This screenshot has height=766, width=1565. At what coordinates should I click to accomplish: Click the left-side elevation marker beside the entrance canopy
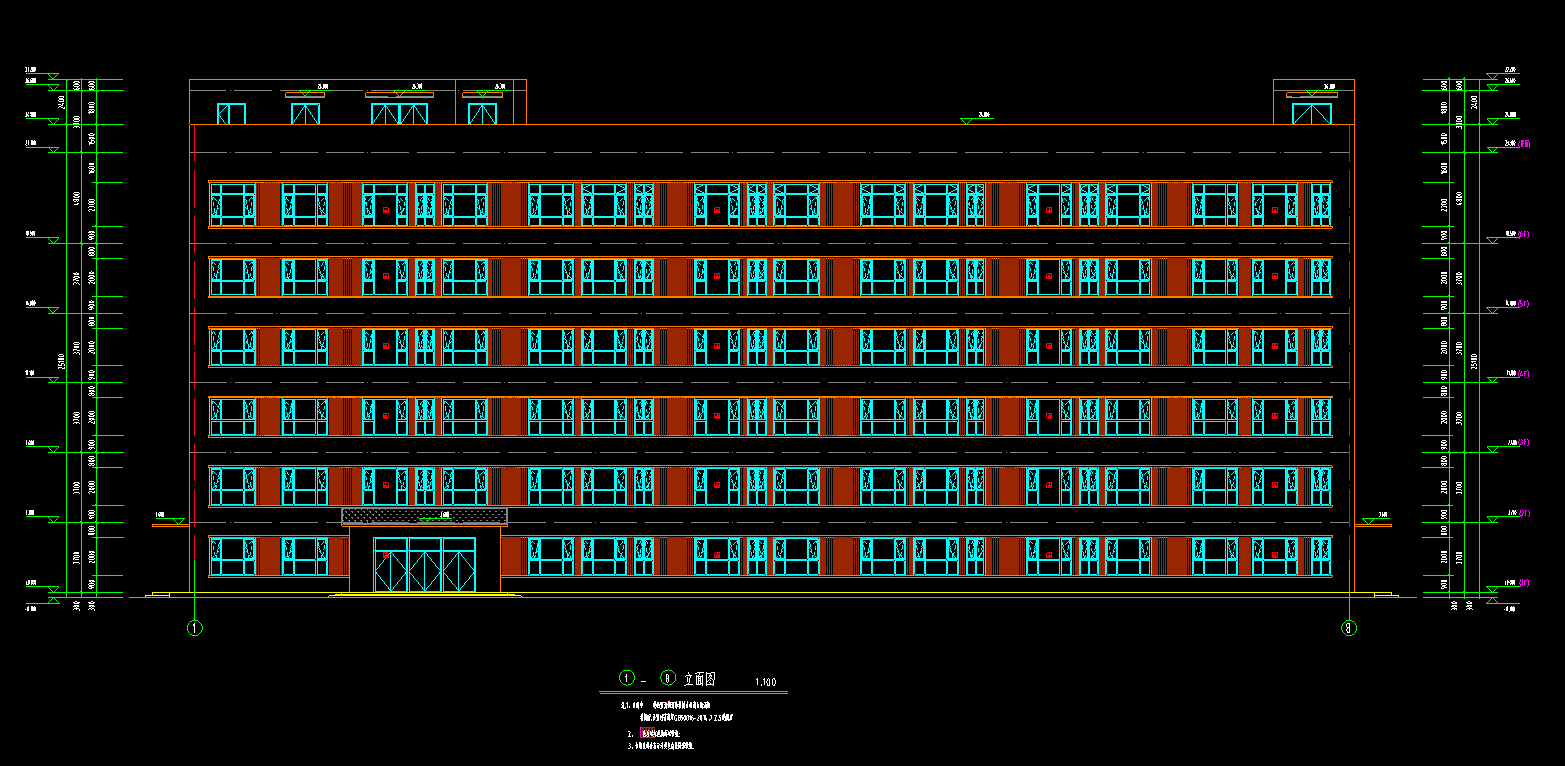click(x=177, y=519)
